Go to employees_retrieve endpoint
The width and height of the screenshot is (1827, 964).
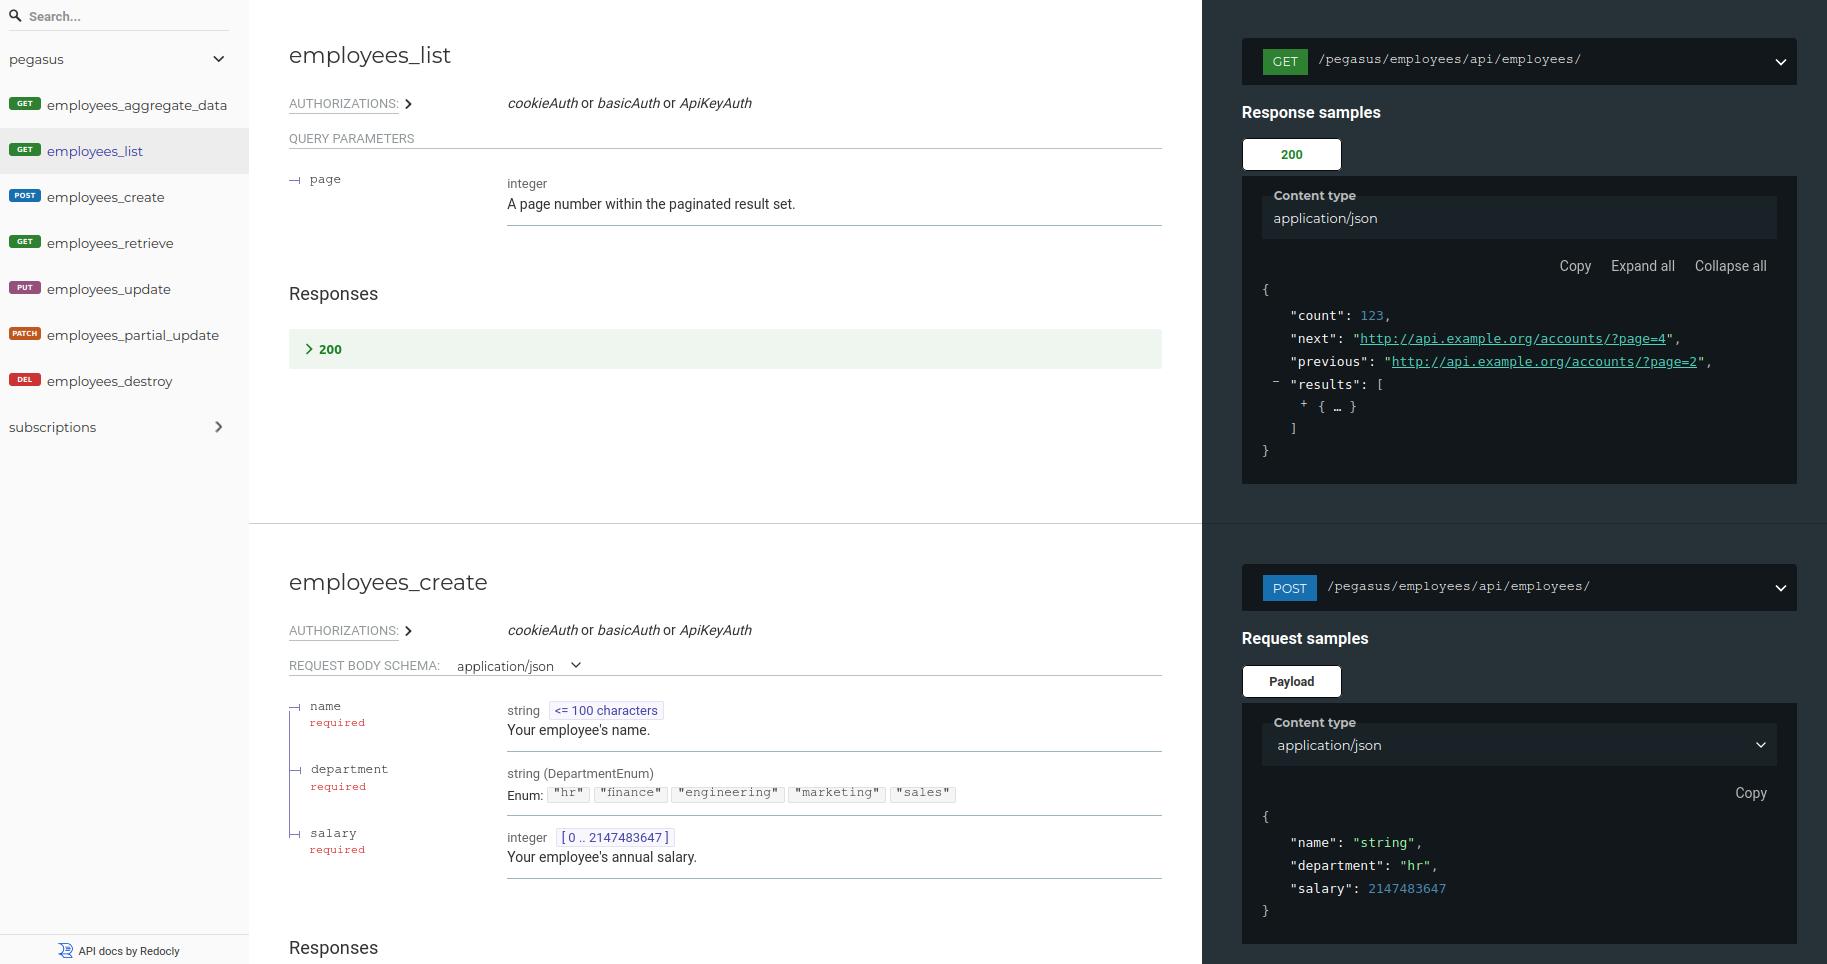coord(110,243)
